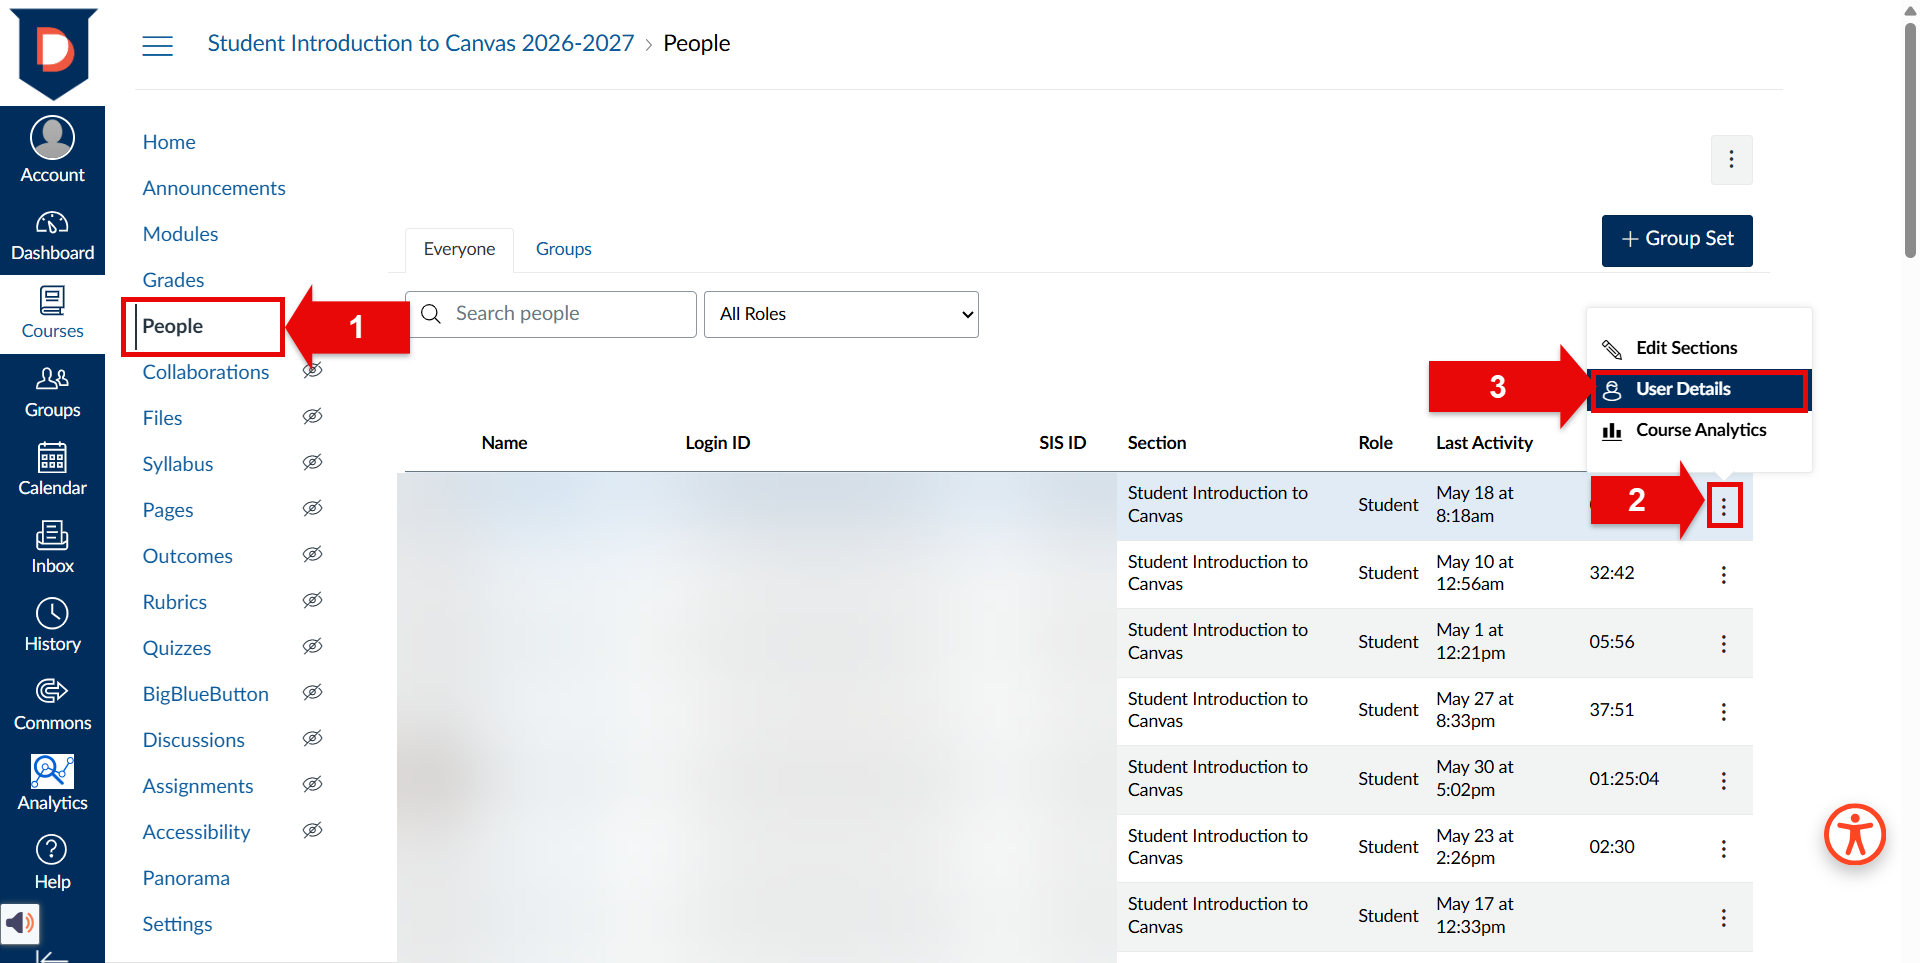Open Grades page

pos(173,280)
